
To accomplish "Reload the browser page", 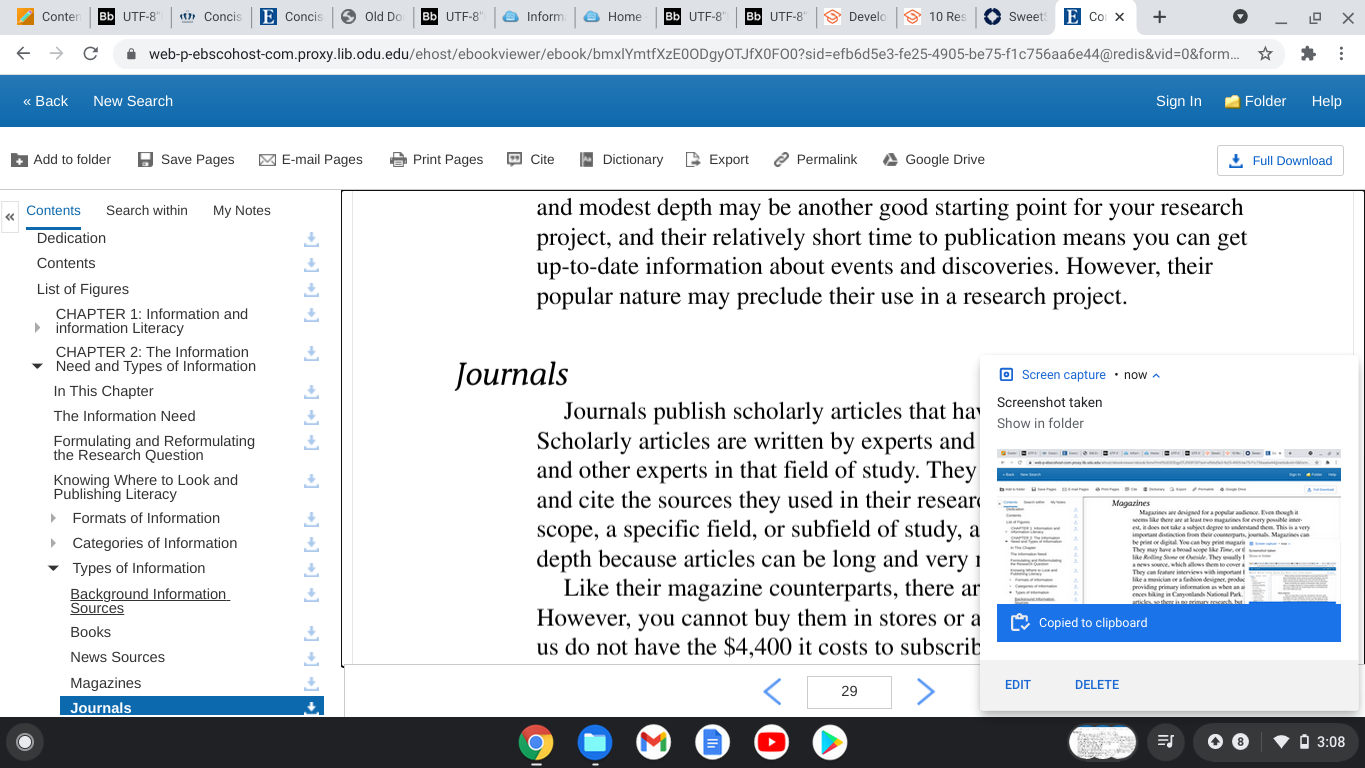I will point(91,54).
